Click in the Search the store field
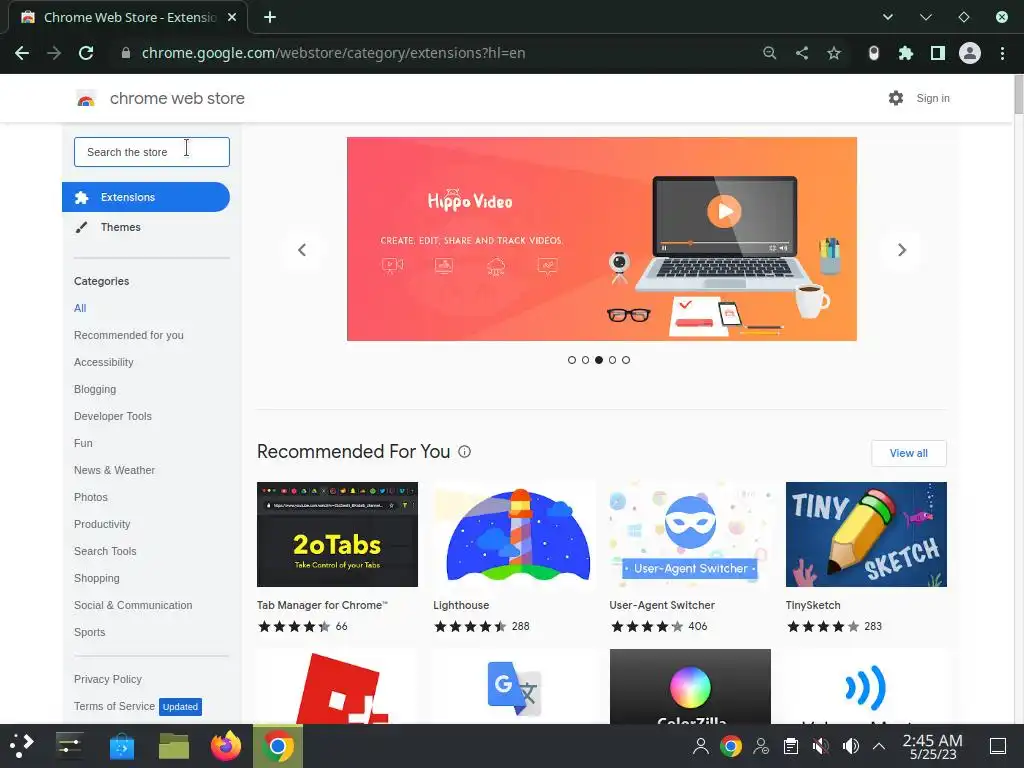 [x=152, y=152]
